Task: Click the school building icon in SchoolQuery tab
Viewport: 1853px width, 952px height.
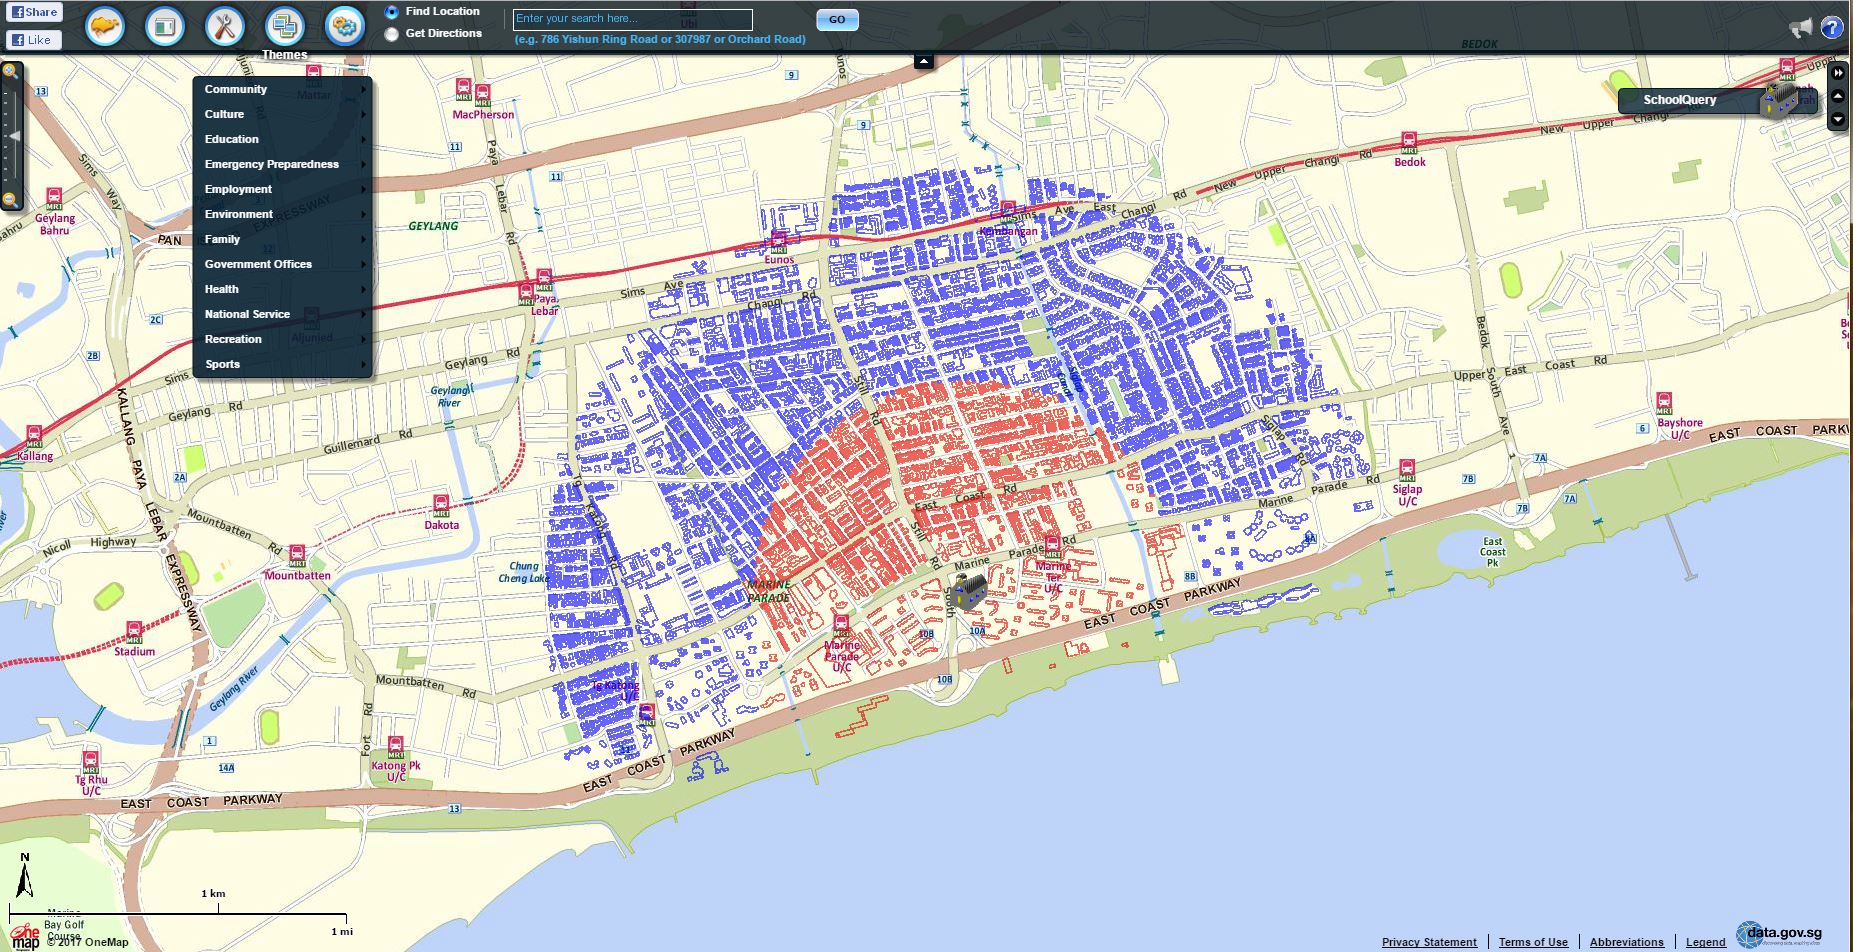Action: click(x=1779, y=100)
